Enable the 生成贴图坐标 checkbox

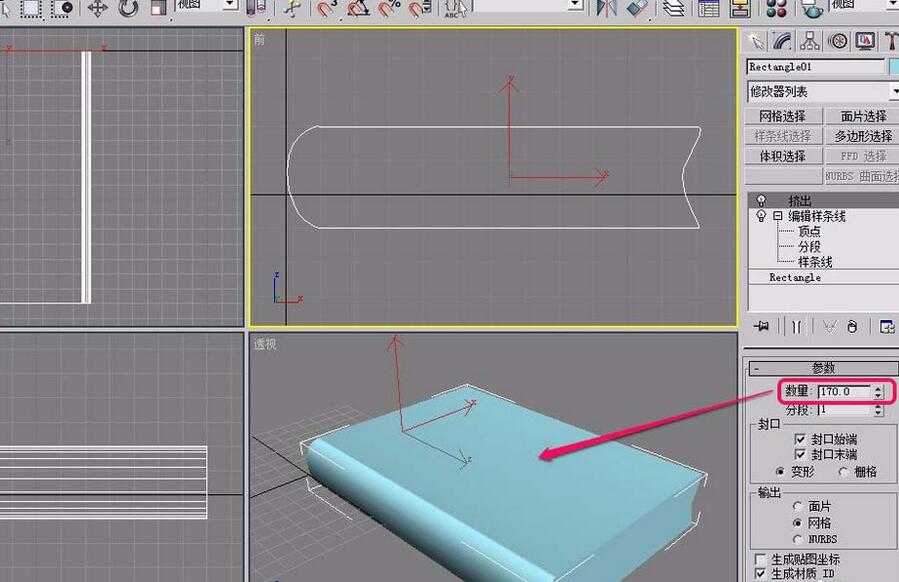pos(758,558)
